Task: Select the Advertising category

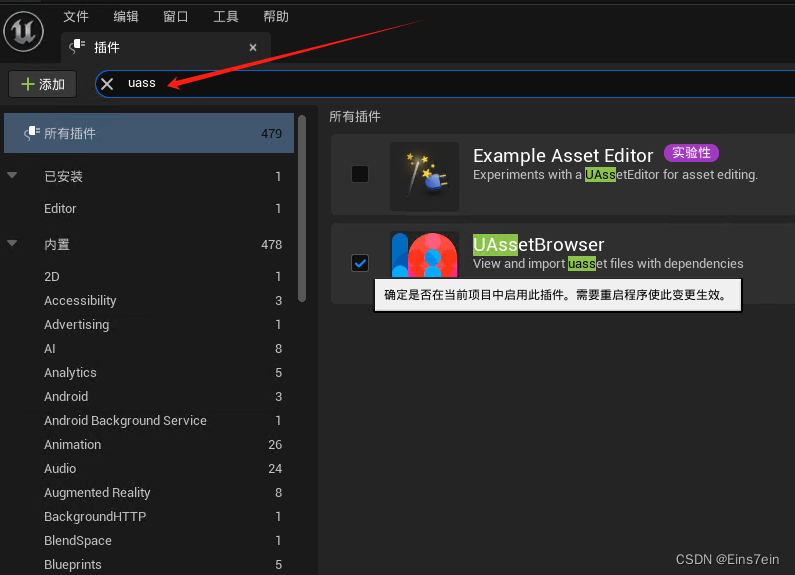Action: 149,325
